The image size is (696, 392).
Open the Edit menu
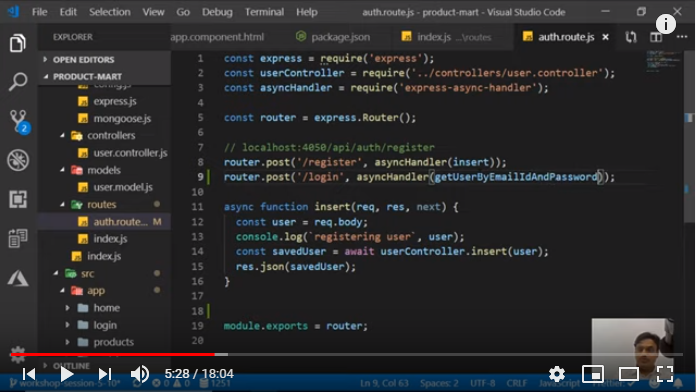click(x=68, y=12)
